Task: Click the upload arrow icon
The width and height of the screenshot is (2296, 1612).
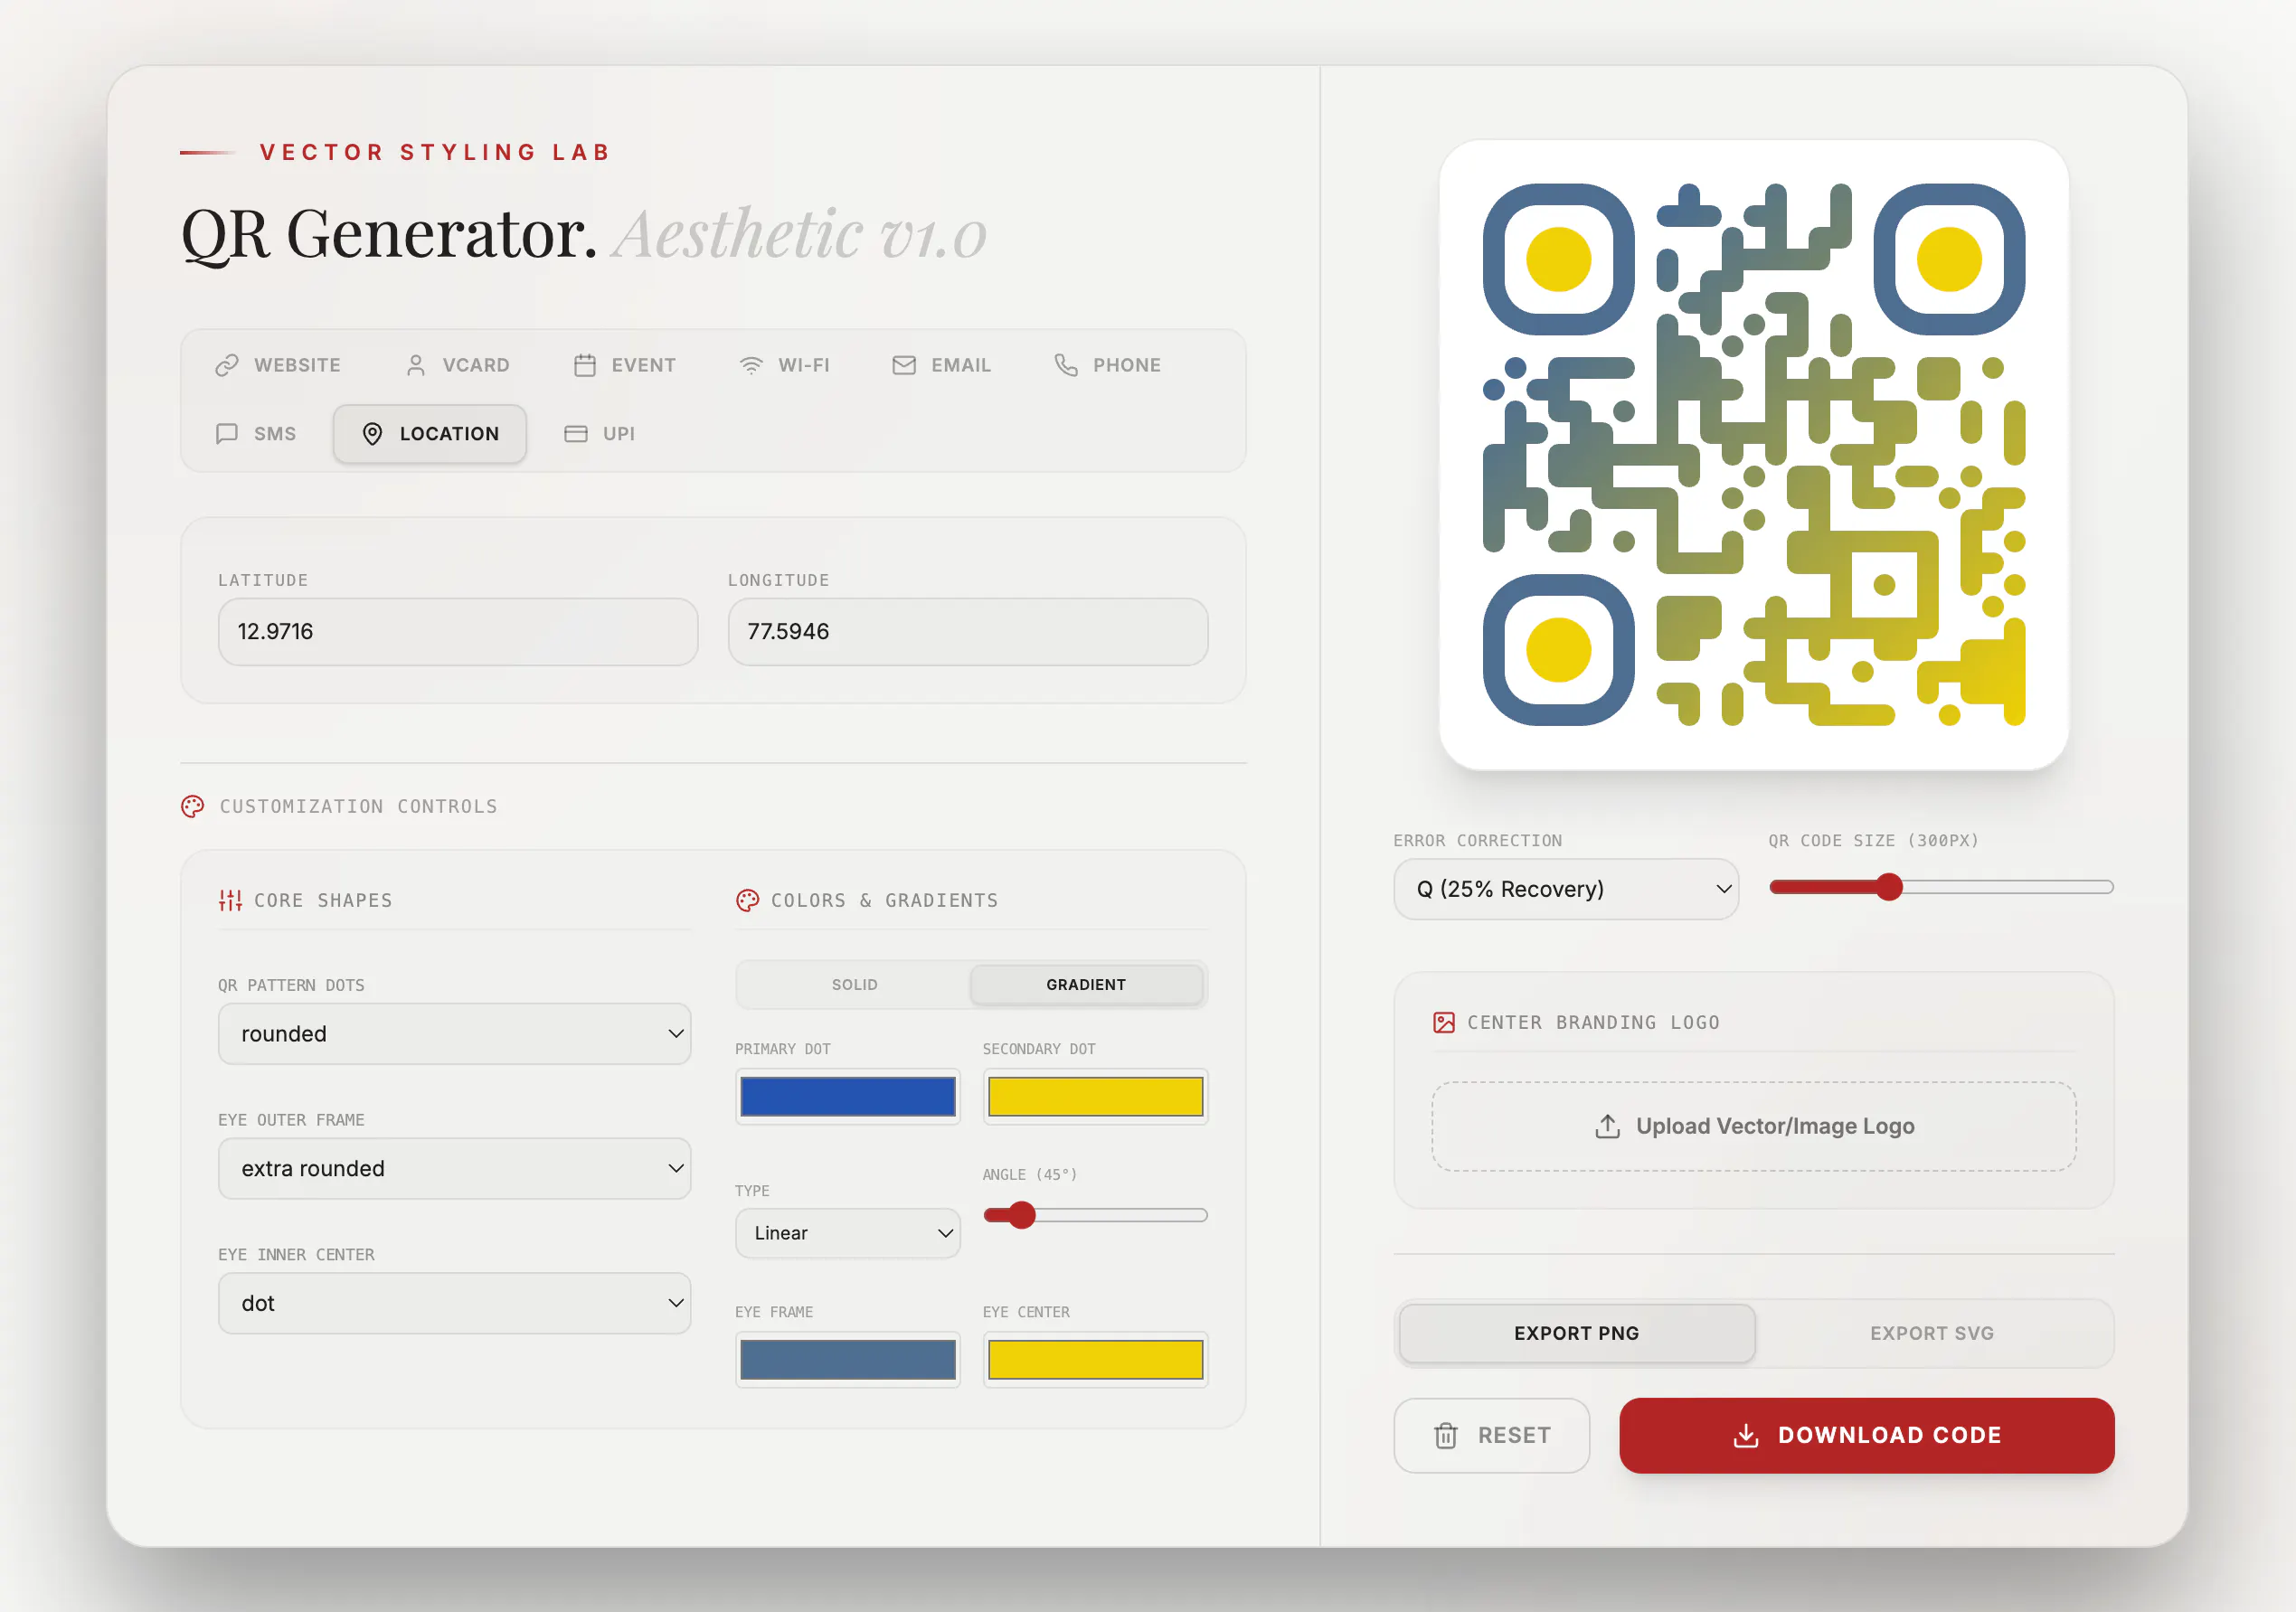Action: tap(1608, 1126)
